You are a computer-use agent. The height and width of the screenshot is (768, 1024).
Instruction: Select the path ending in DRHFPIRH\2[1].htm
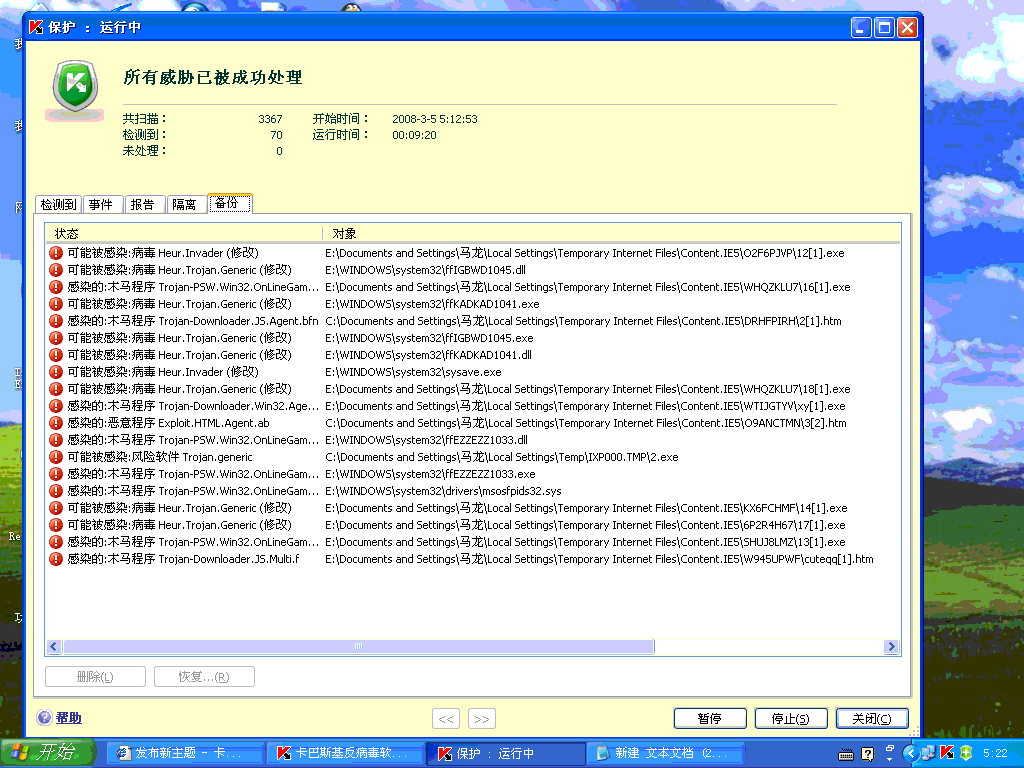pos(583,321)
